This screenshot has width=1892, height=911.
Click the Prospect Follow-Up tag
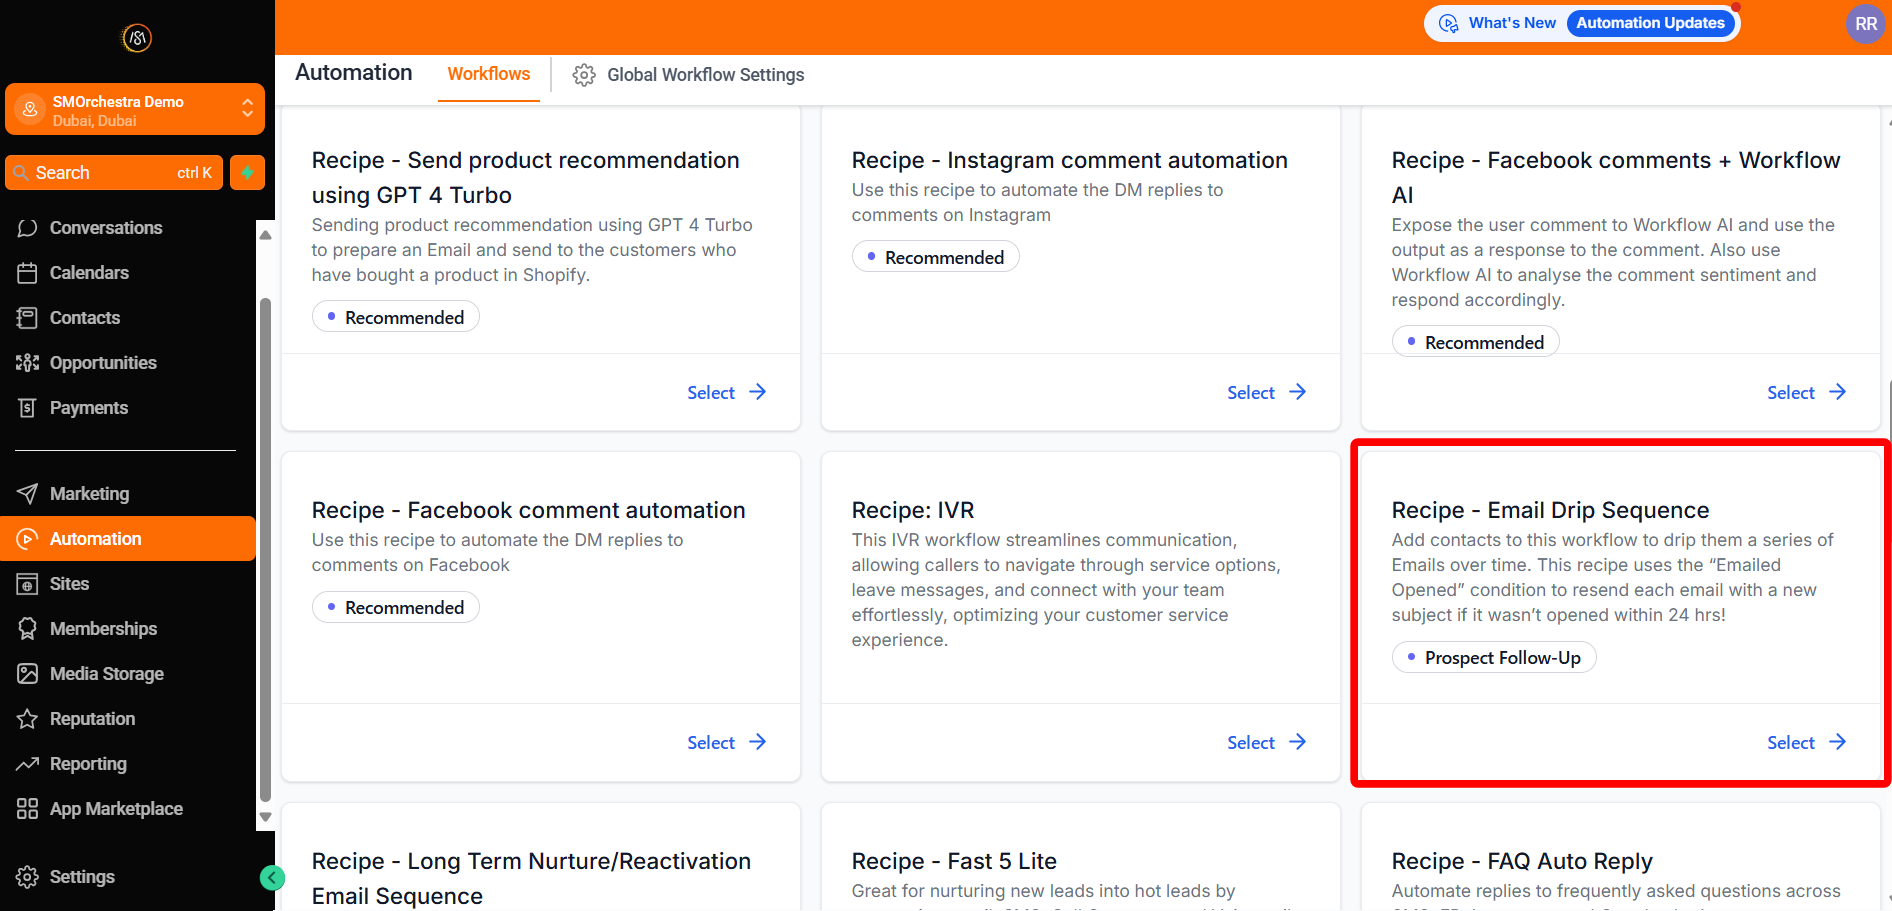click(1493, 658)
